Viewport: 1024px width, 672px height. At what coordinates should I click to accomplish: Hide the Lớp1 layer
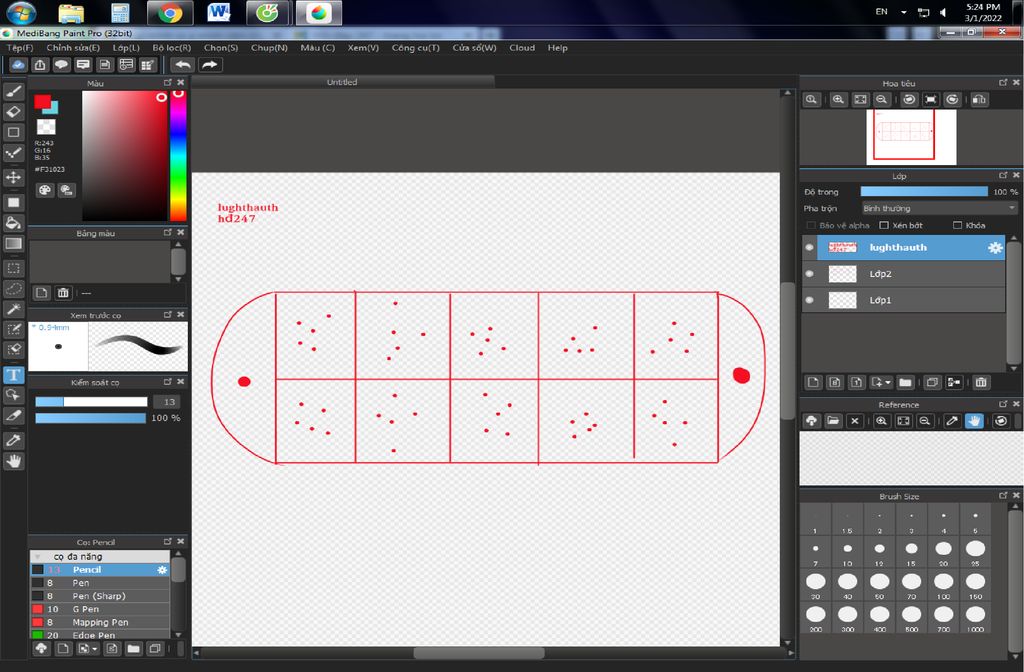(810, 300)
